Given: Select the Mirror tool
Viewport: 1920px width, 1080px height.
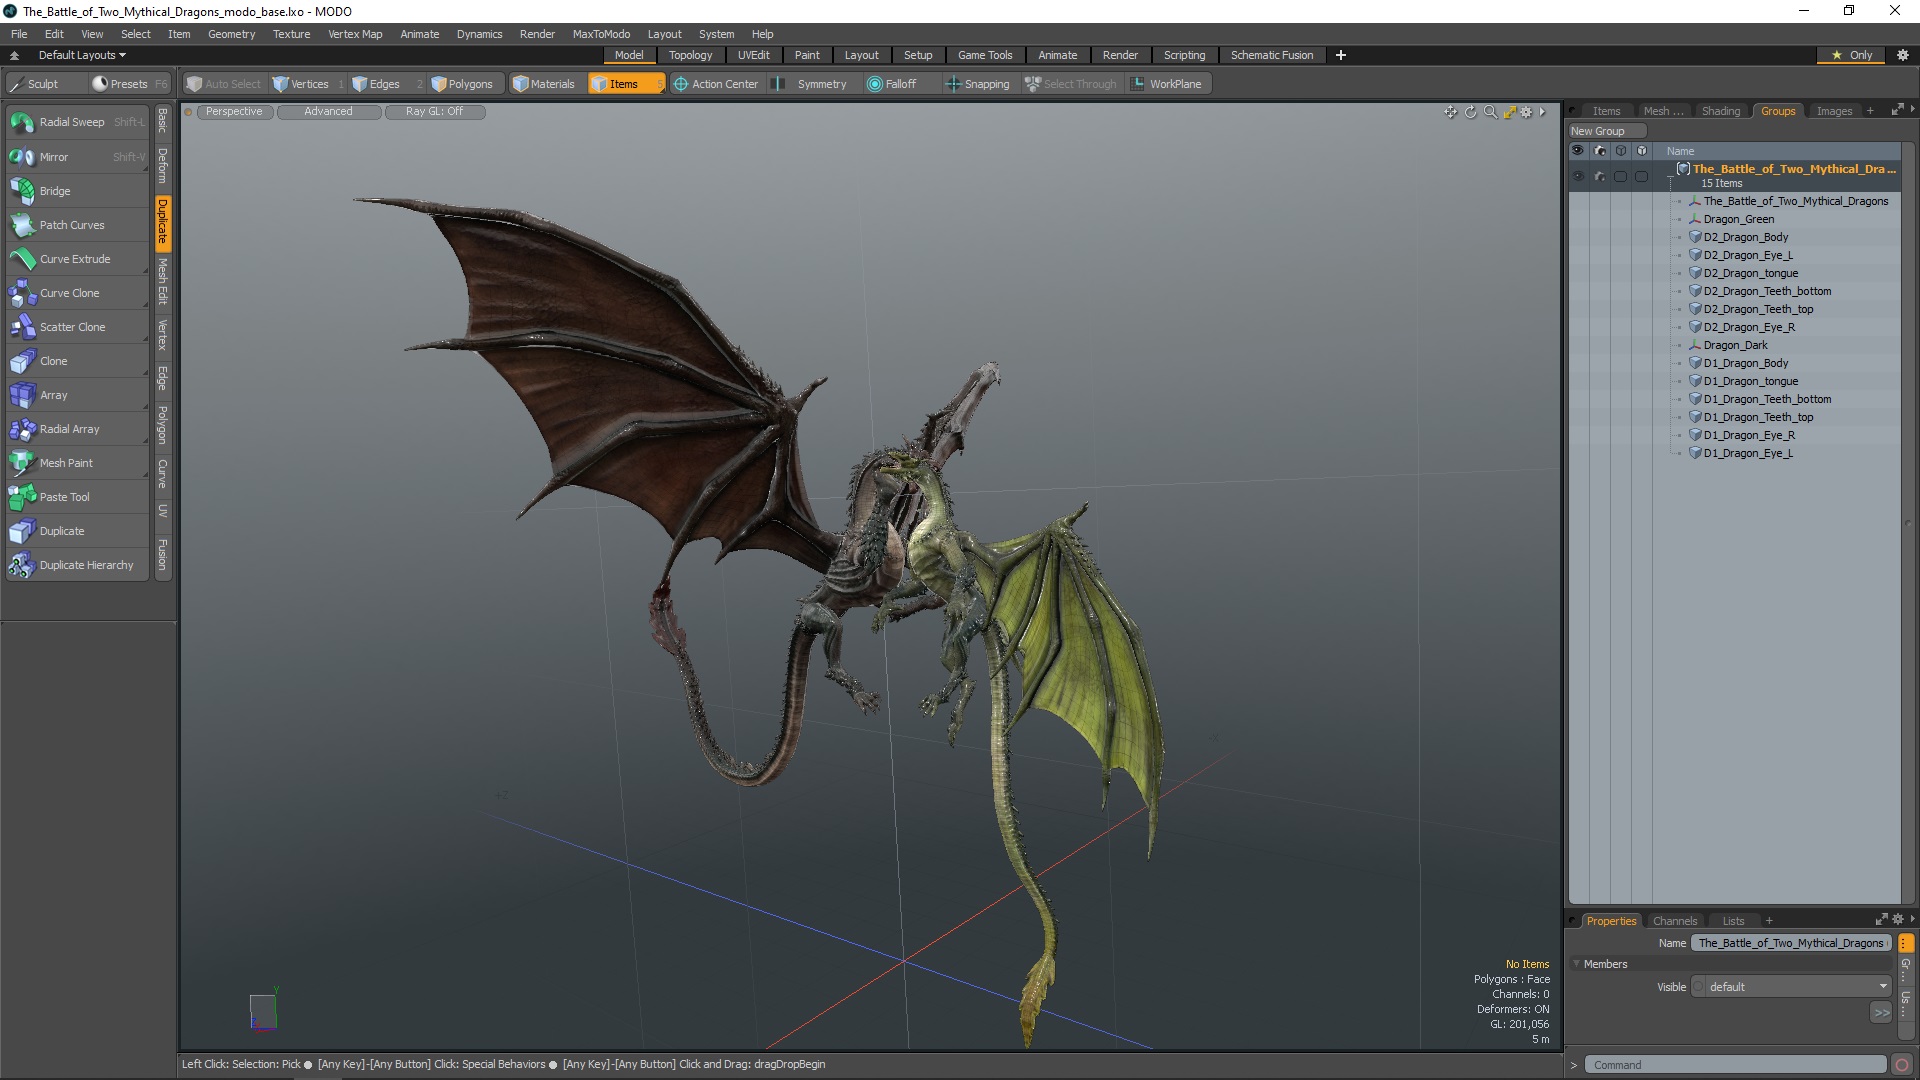Looking at the screenshot, I should coord(77,157).
